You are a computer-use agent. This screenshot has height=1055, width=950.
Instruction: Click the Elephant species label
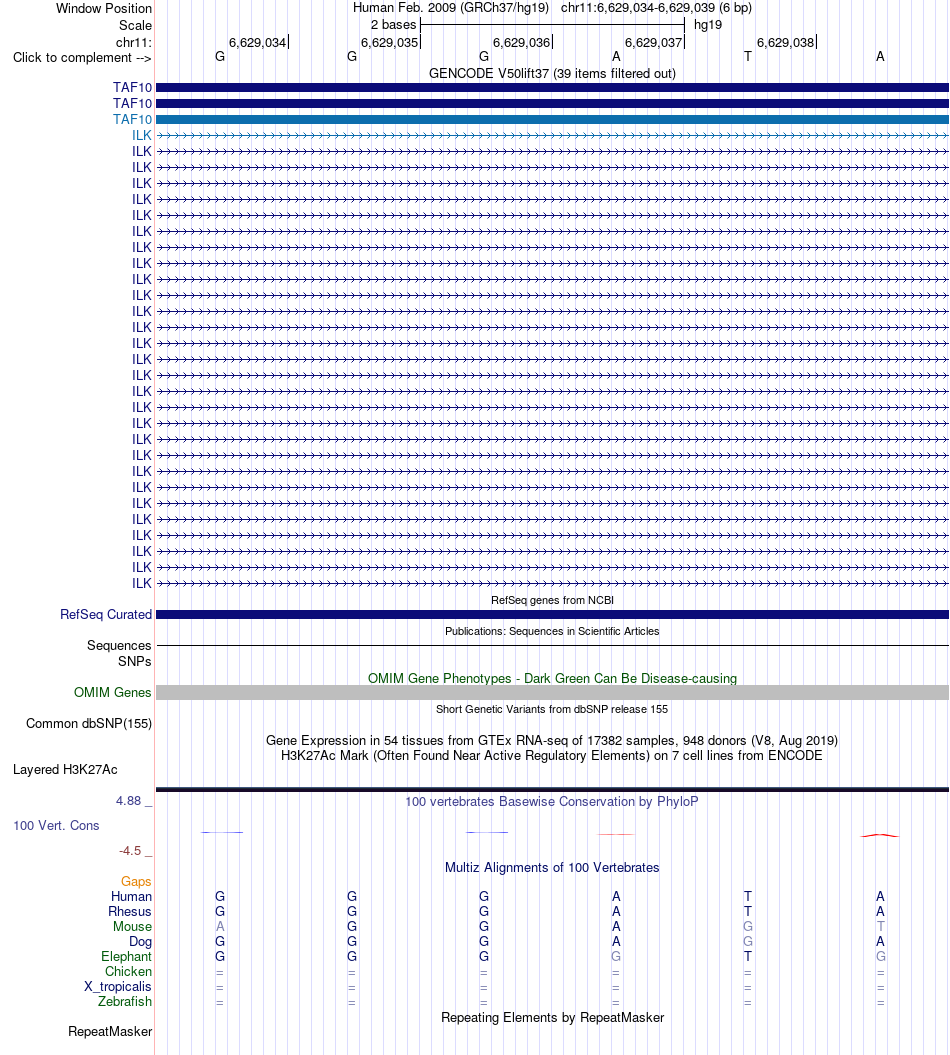[126, 957]
